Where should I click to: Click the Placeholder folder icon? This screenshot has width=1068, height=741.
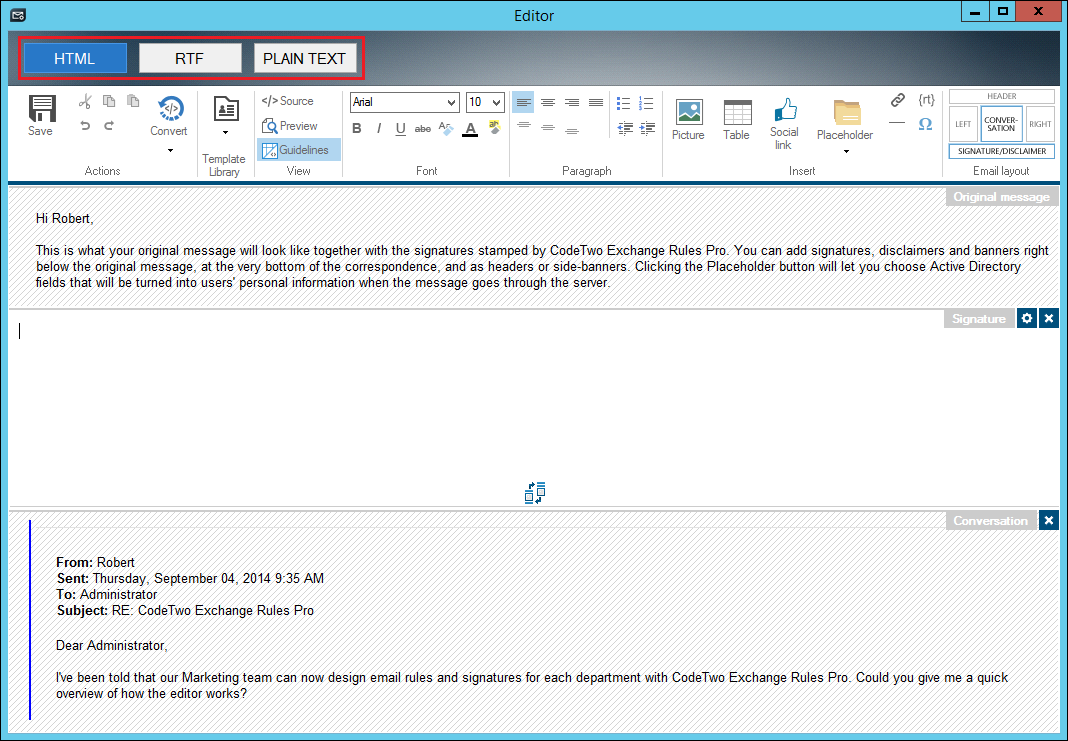pyautogui.click(x=847, y=112)
